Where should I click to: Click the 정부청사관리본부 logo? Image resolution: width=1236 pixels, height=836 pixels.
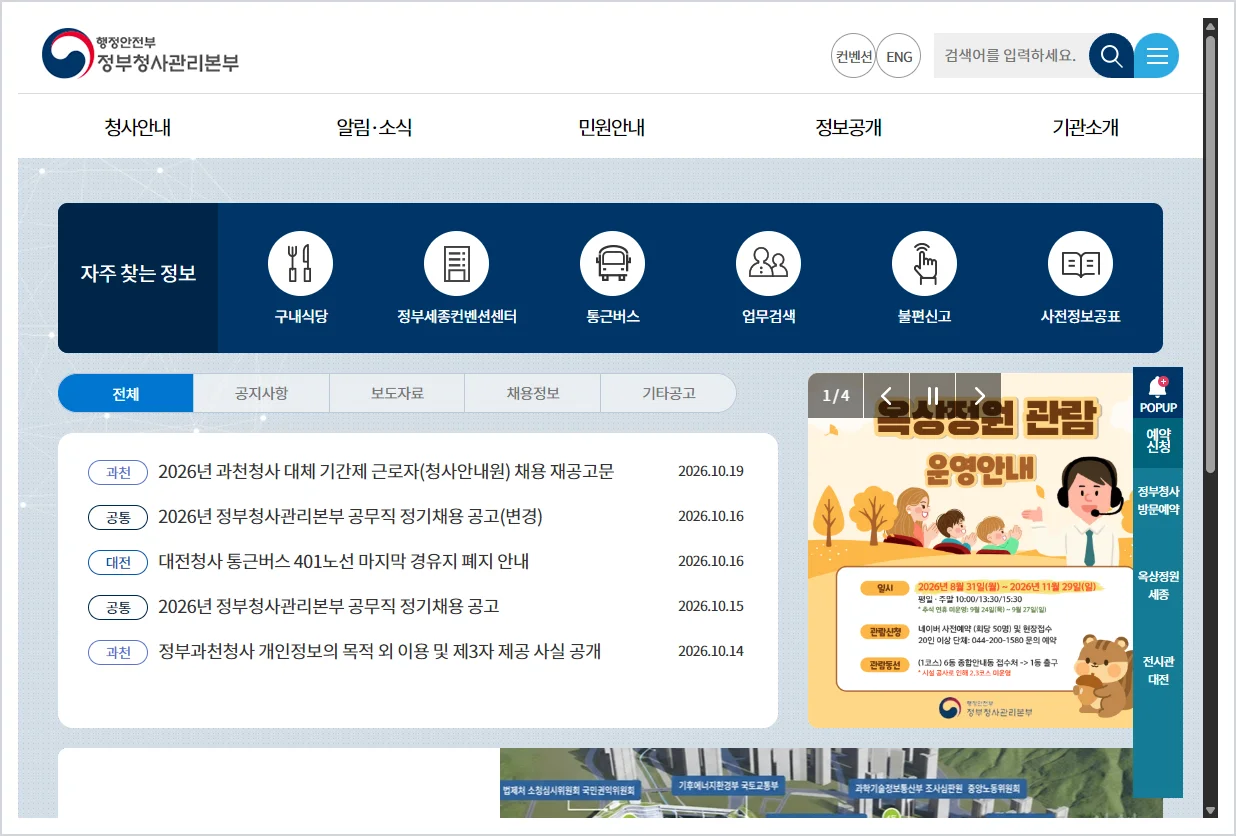click(140, 54)
